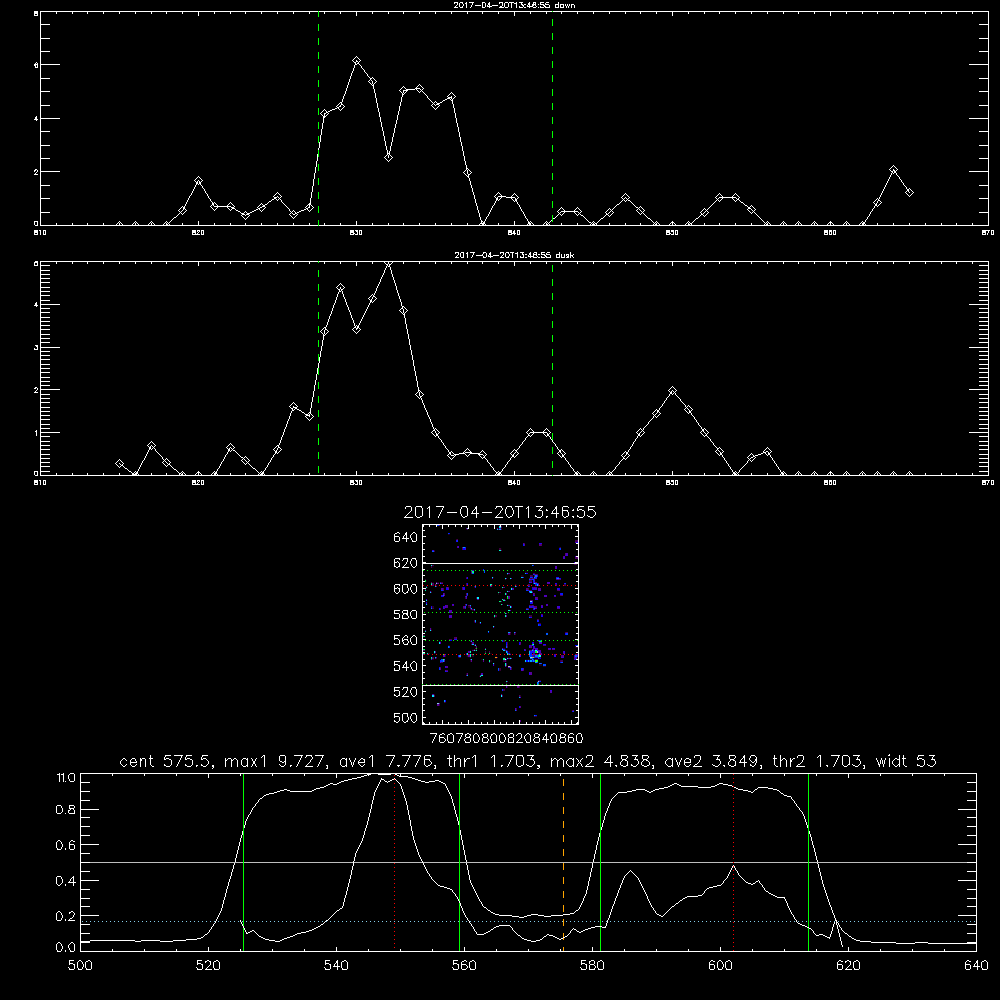Click the top plot title ending in 'dawn'
Screen dimensions: 1000x1000
click(x=515, y=5)
